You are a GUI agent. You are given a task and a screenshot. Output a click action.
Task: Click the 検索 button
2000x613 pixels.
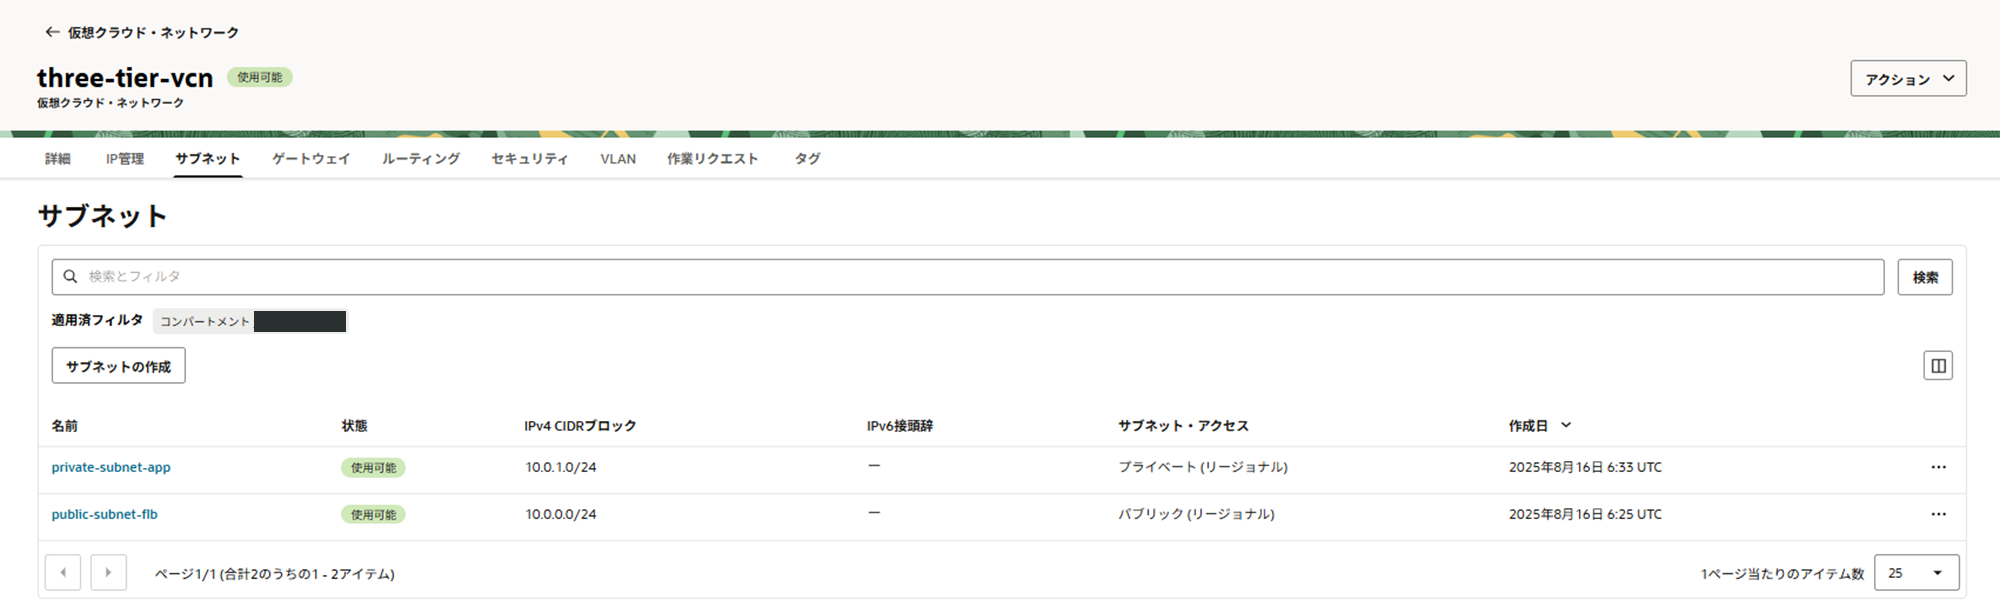click(1925, 277)
